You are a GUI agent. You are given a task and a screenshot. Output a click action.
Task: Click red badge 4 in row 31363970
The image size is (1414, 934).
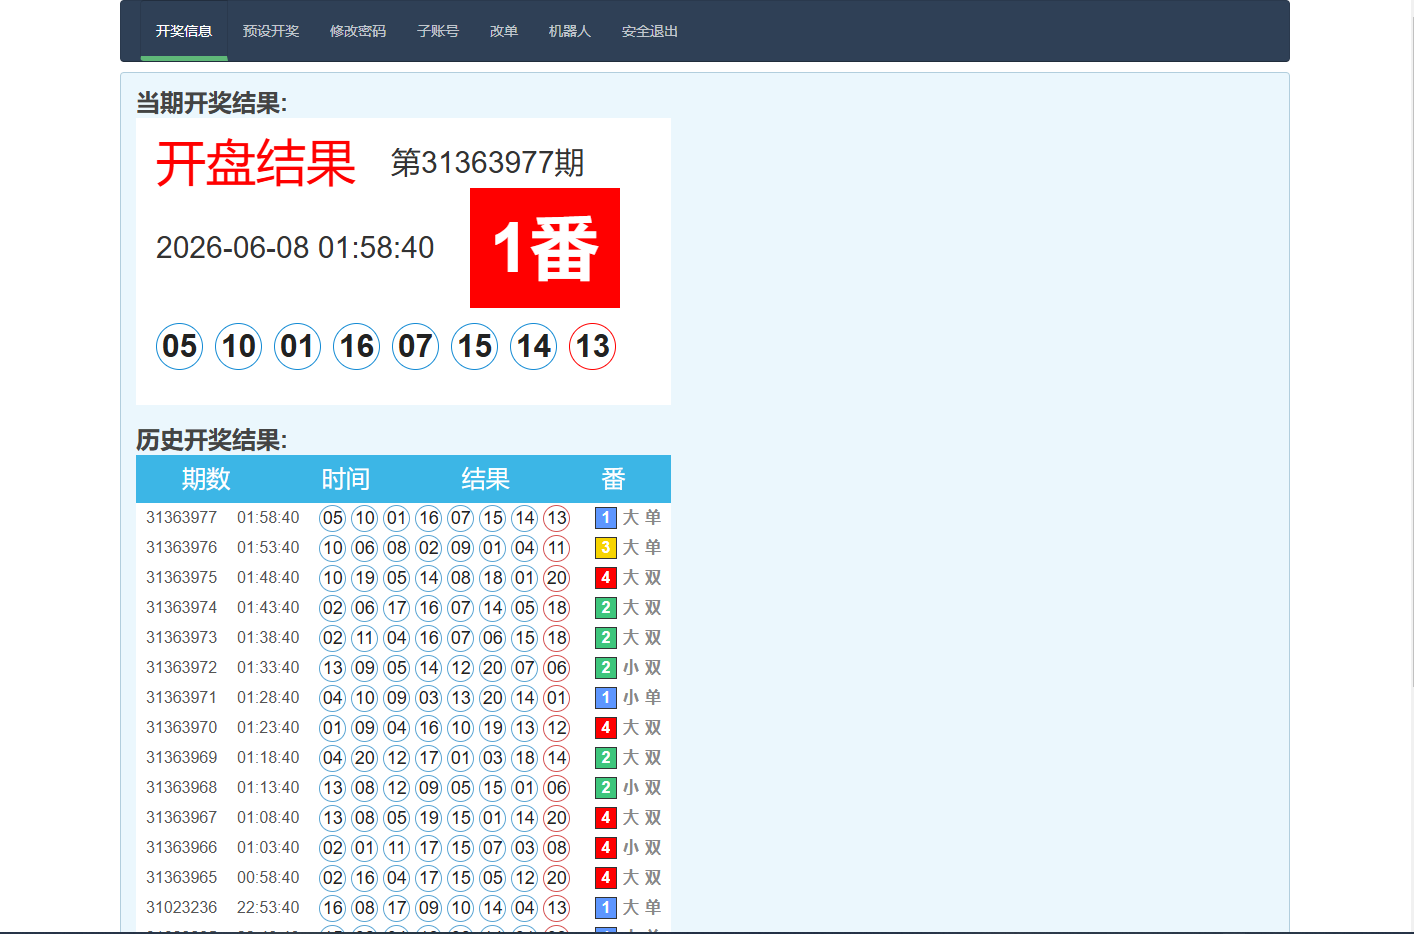606,728
